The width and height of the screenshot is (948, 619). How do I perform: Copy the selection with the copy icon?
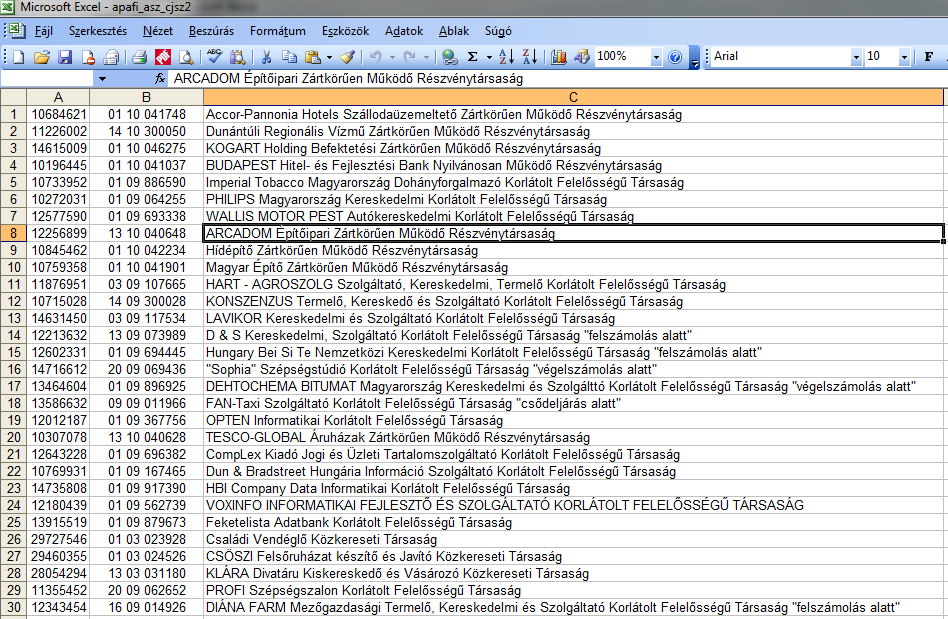coord(290,57)
